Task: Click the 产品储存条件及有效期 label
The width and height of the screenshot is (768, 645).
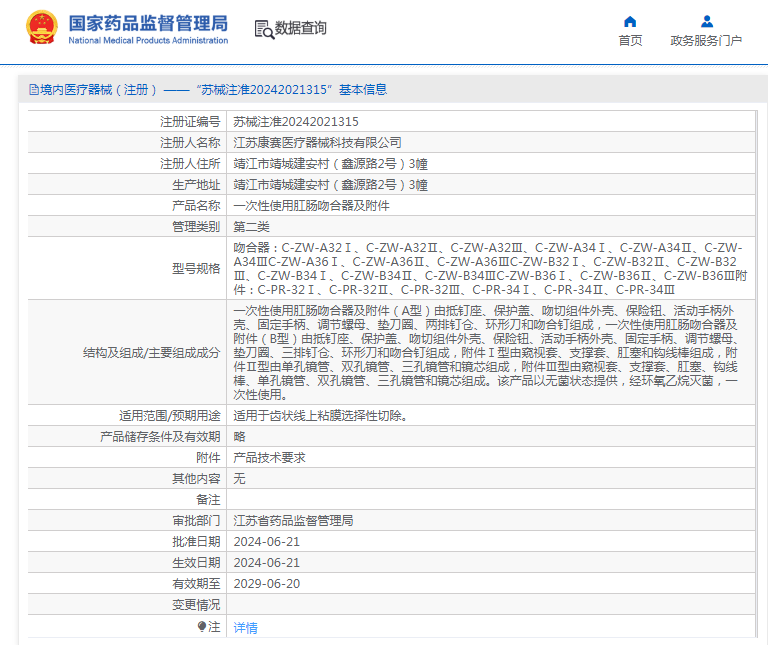Action: pyautogui.click(x=160, y=437)
